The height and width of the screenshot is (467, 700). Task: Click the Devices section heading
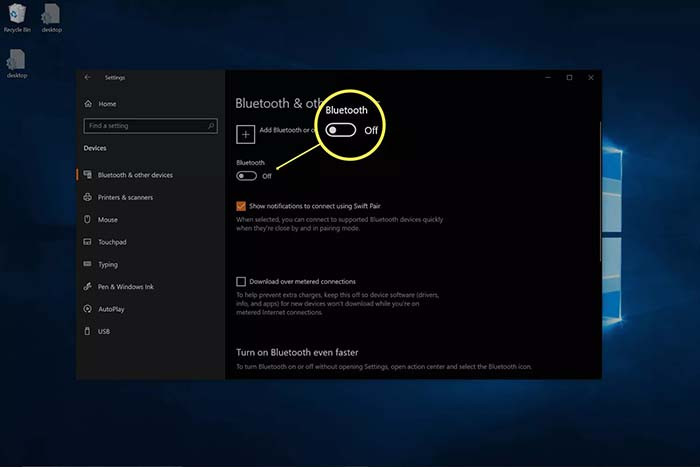(x=95, y=148)
